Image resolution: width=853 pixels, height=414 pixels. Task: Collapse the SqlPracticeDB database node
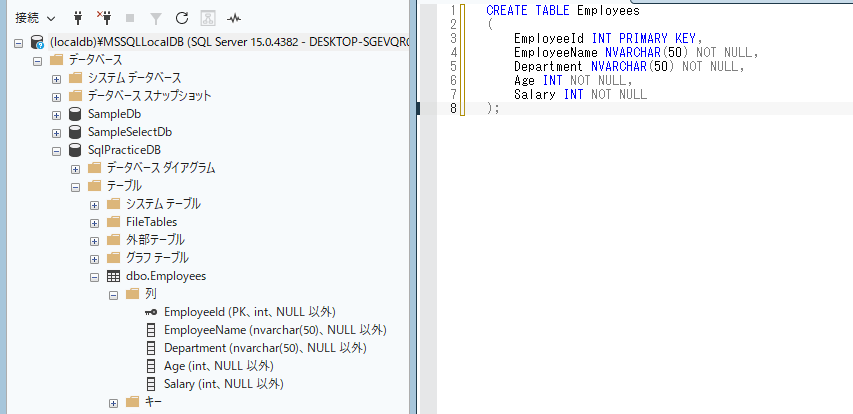[x=57, y=151]
